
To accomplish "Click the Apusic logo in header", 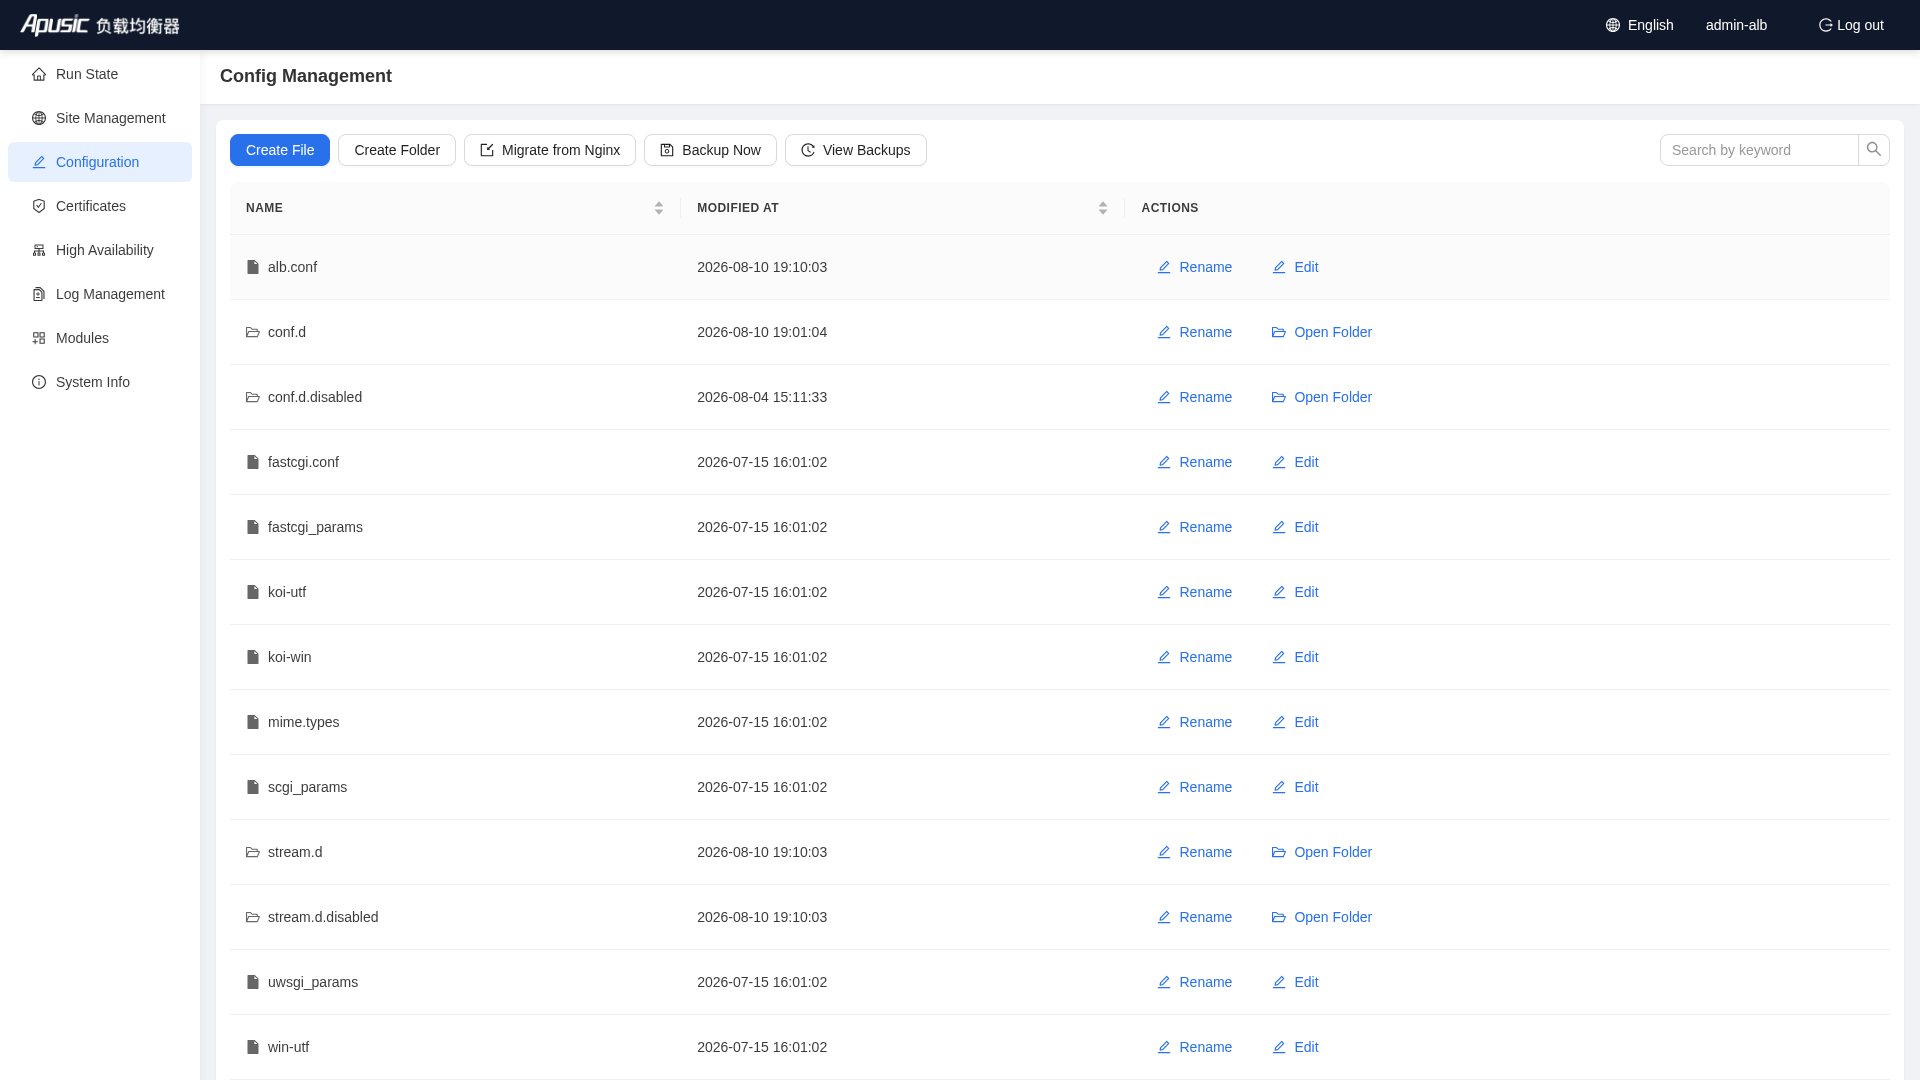I will [x=100, y=25].
